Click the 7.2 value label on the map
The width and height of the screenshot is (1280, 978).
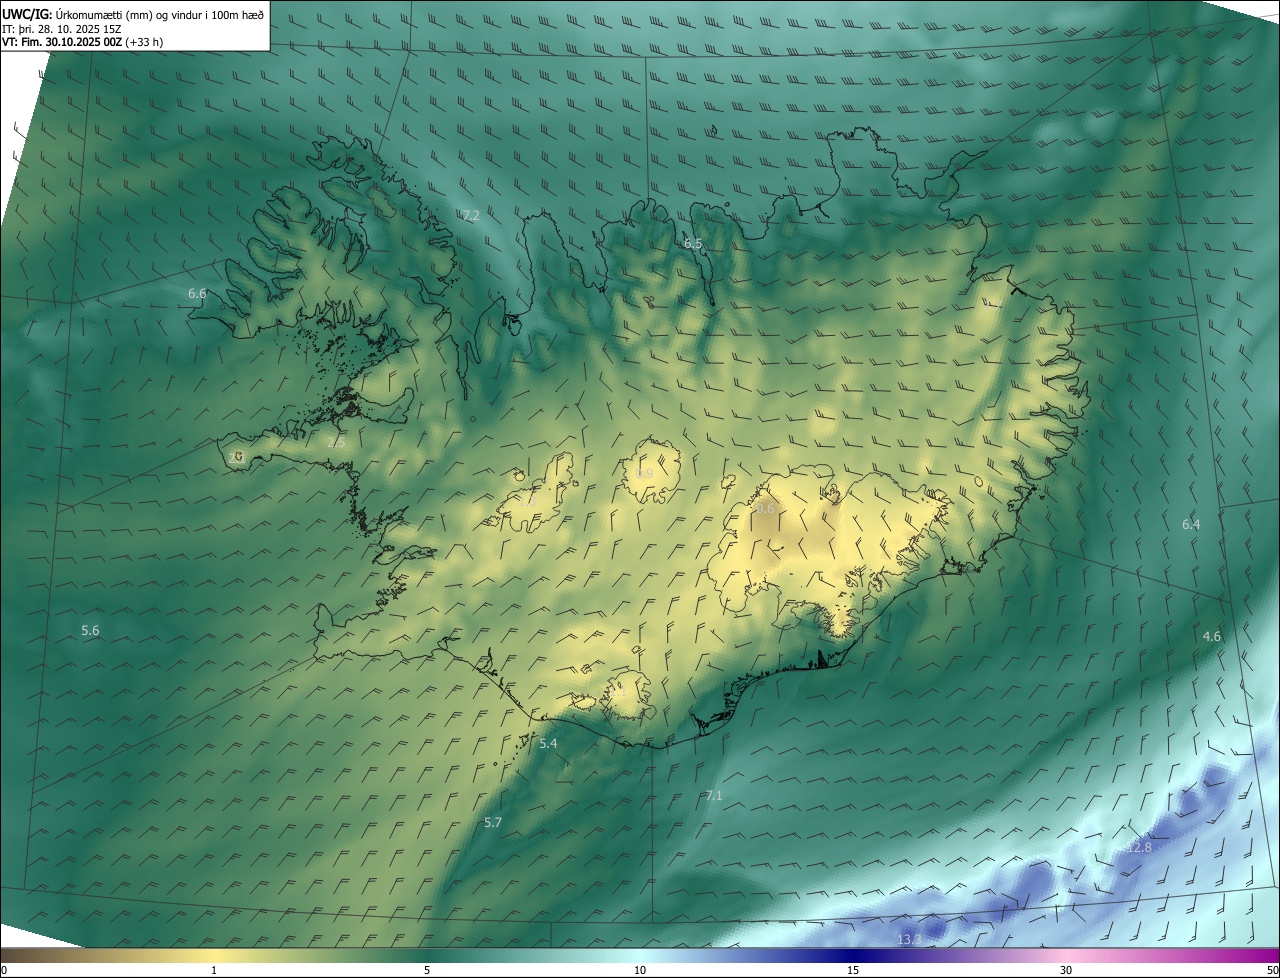tap(471, 216)
